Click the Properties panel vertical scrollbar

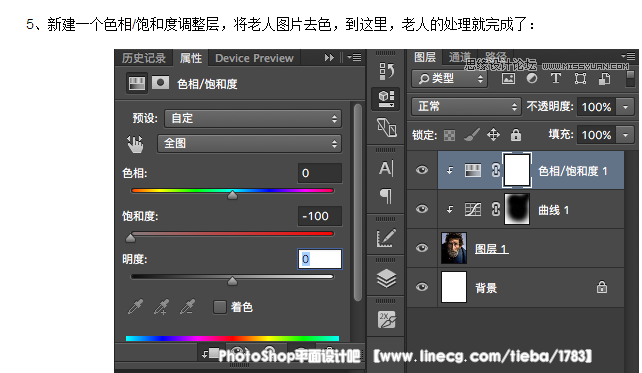pyautogui.click(x=357, y=202)
